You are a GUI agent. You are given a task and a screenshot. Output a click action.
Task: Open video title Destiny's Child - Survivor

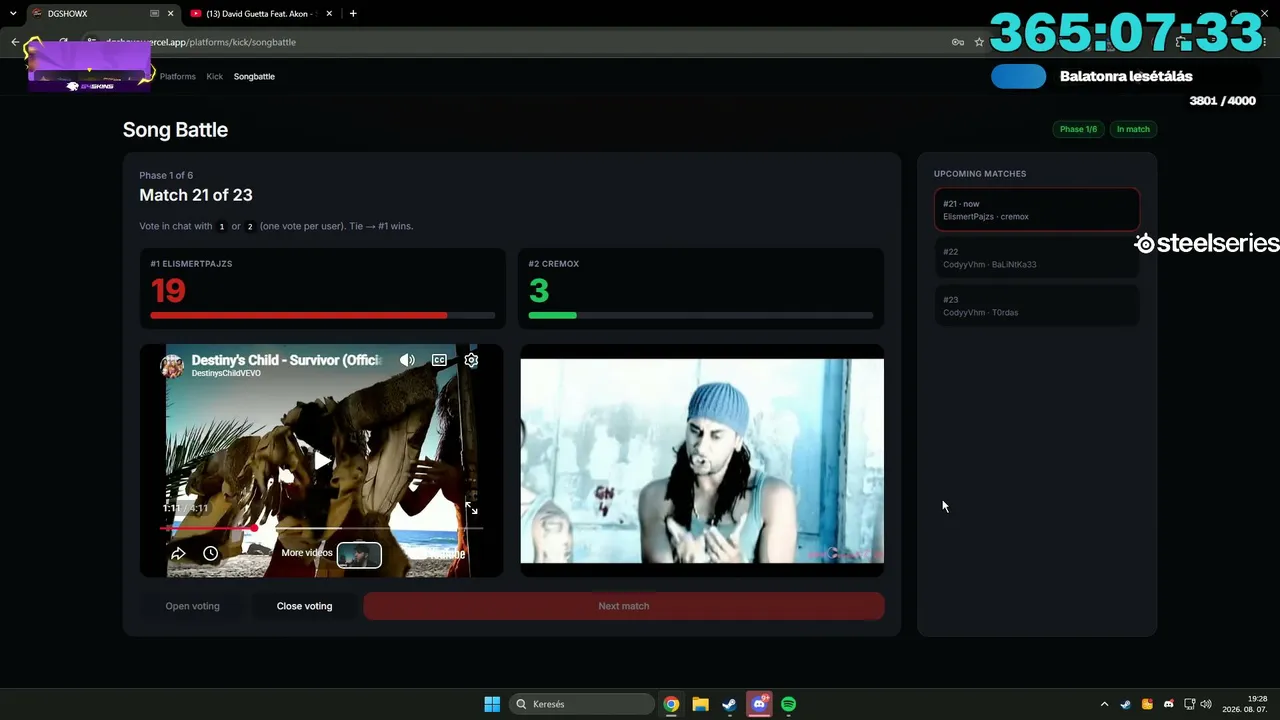(285, 360)
